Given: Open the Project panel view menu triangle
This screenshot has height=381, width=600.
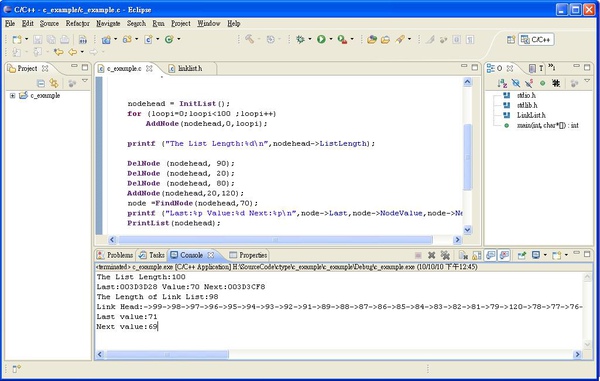Looking at the screenshot, I should click(x=85, y=81).
